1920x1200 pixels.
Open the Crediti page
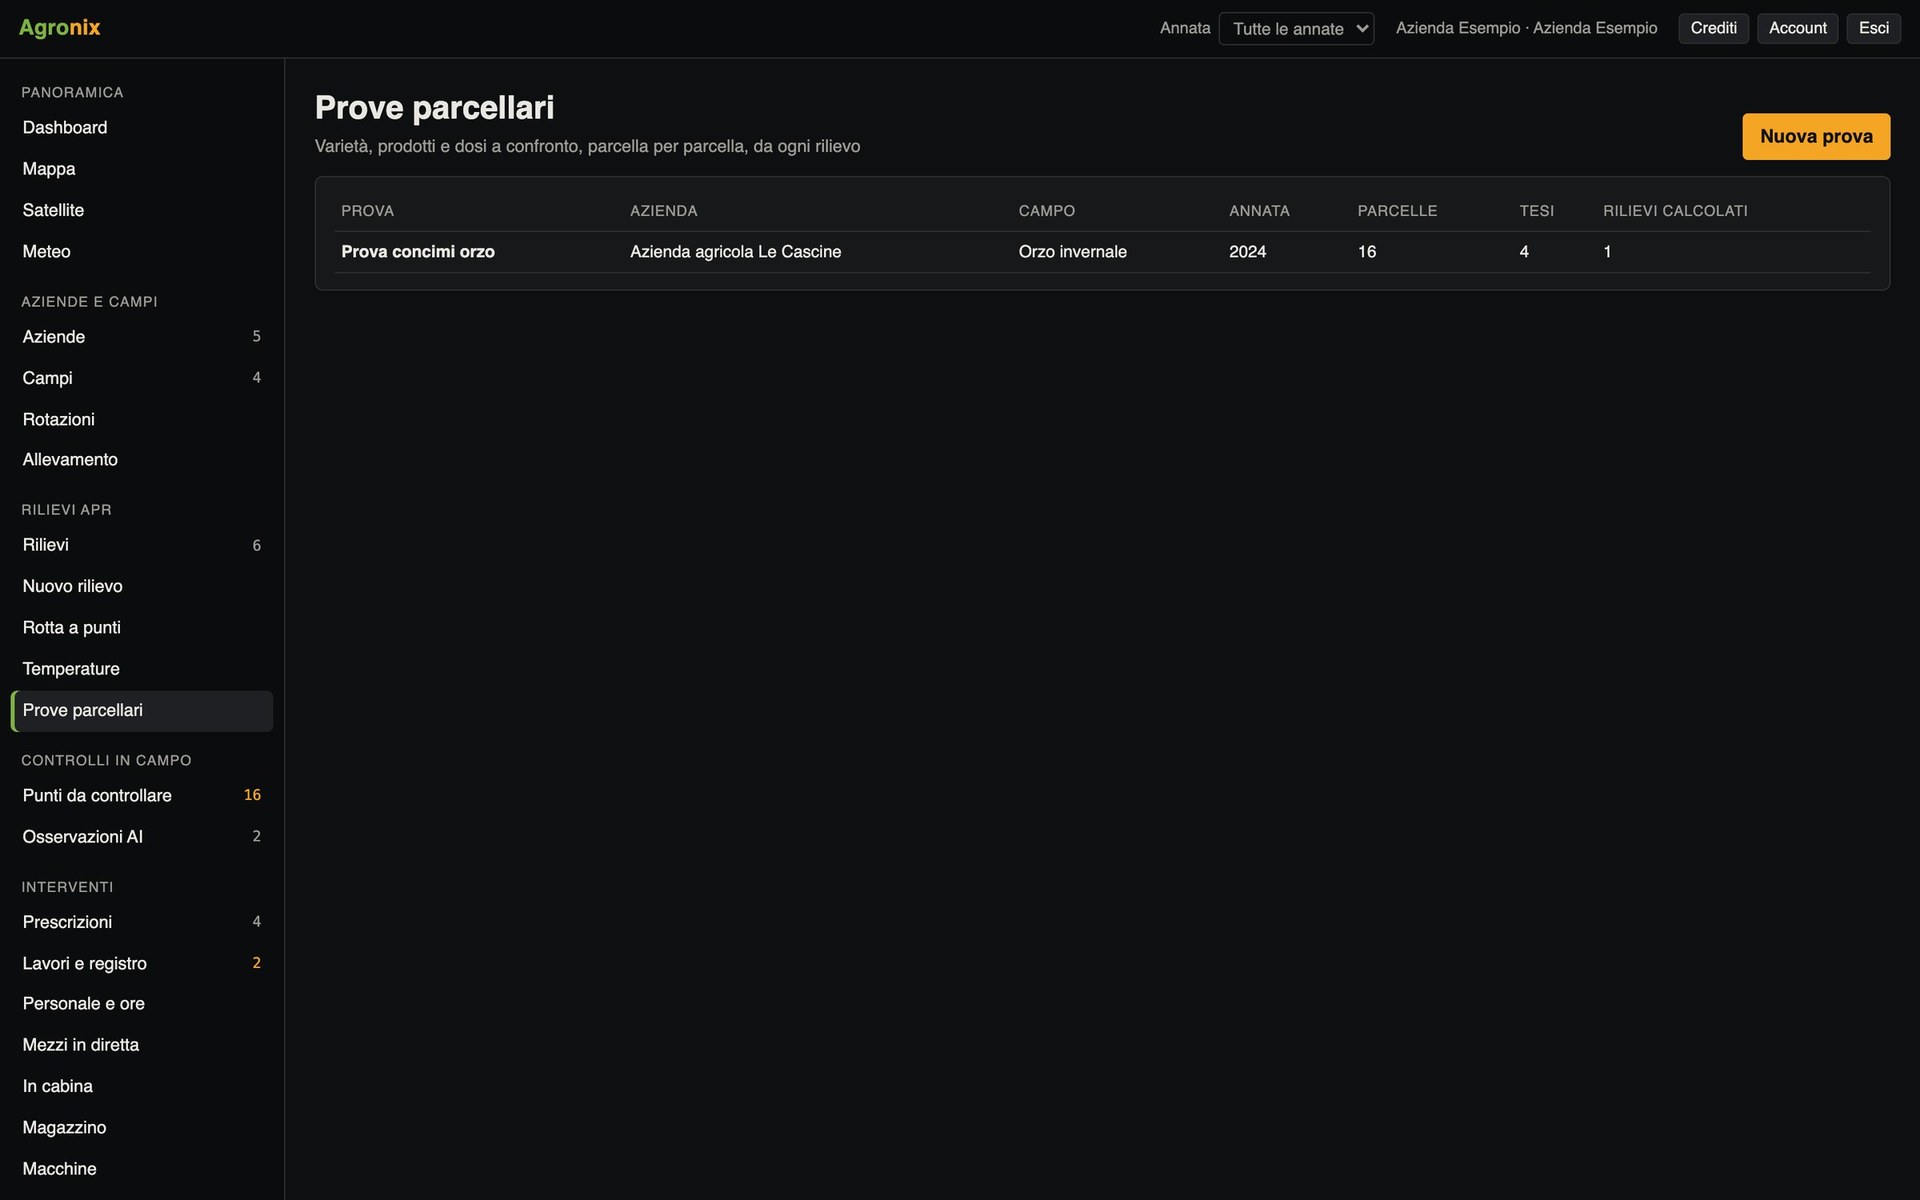point(1713,28)
